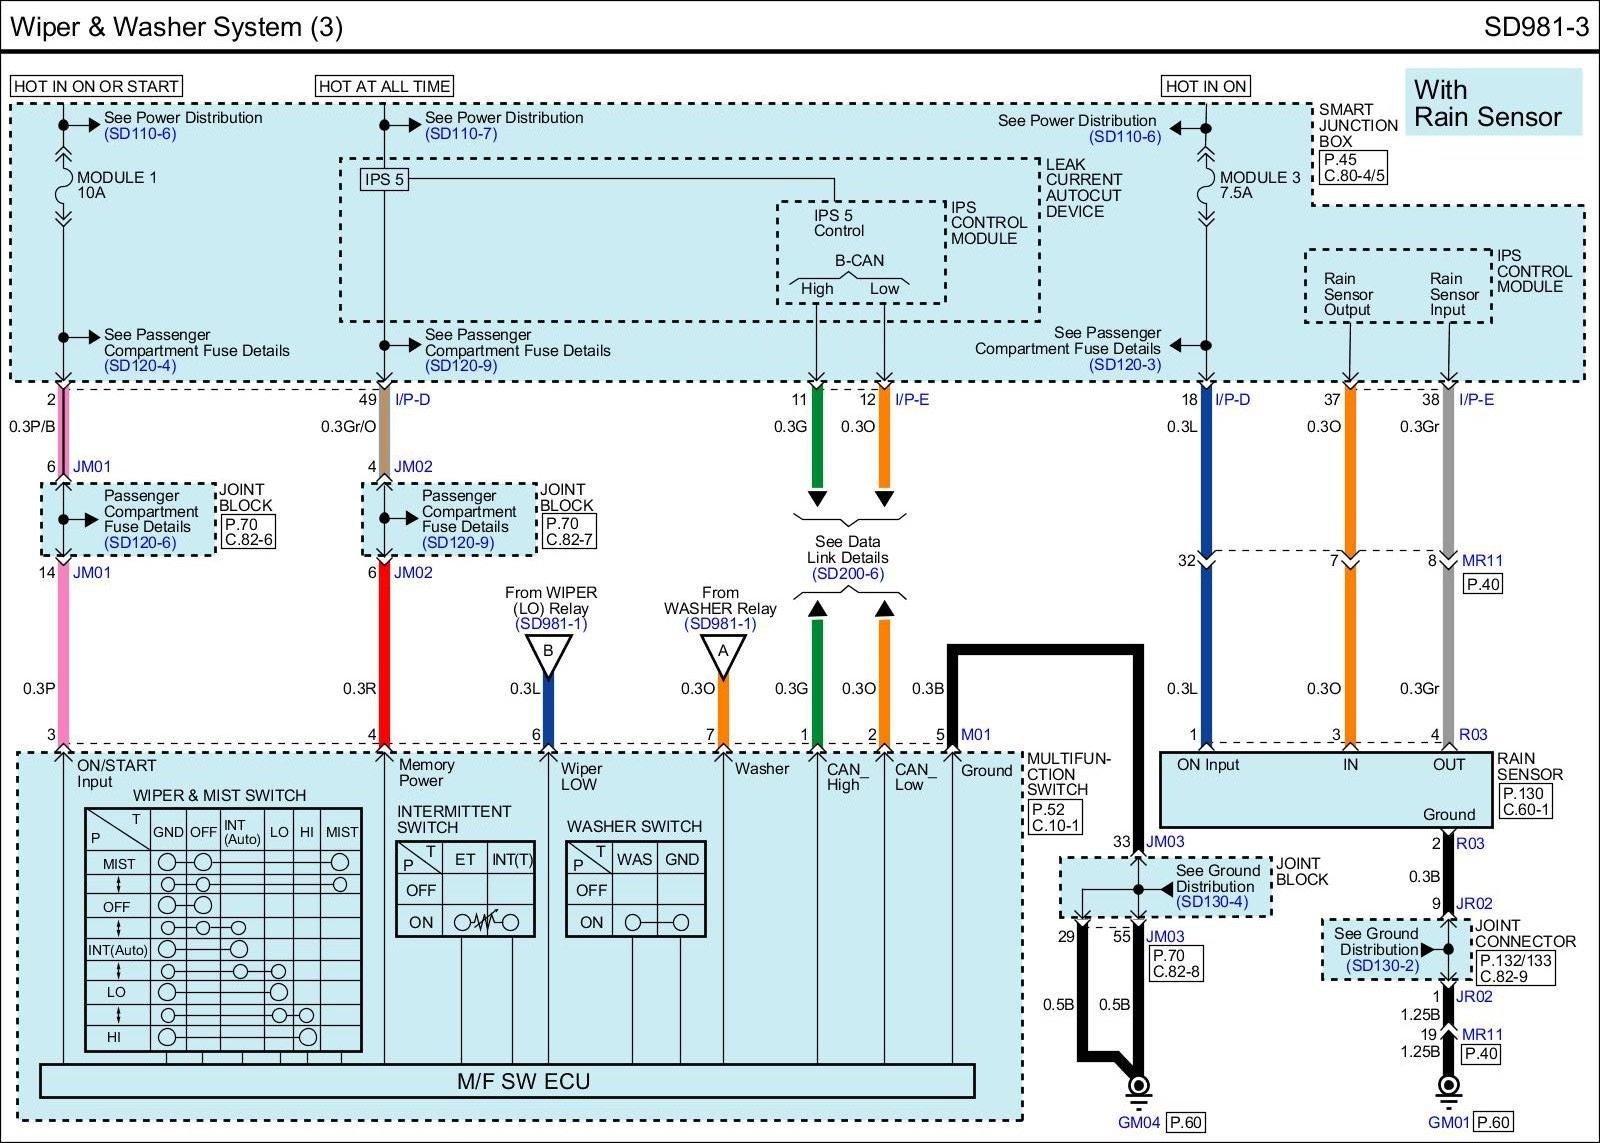Click the With Rain Sensor label
The width and height of the screenshot is (1600, 1143).
pyautogui.click(x=1492, y=103)
